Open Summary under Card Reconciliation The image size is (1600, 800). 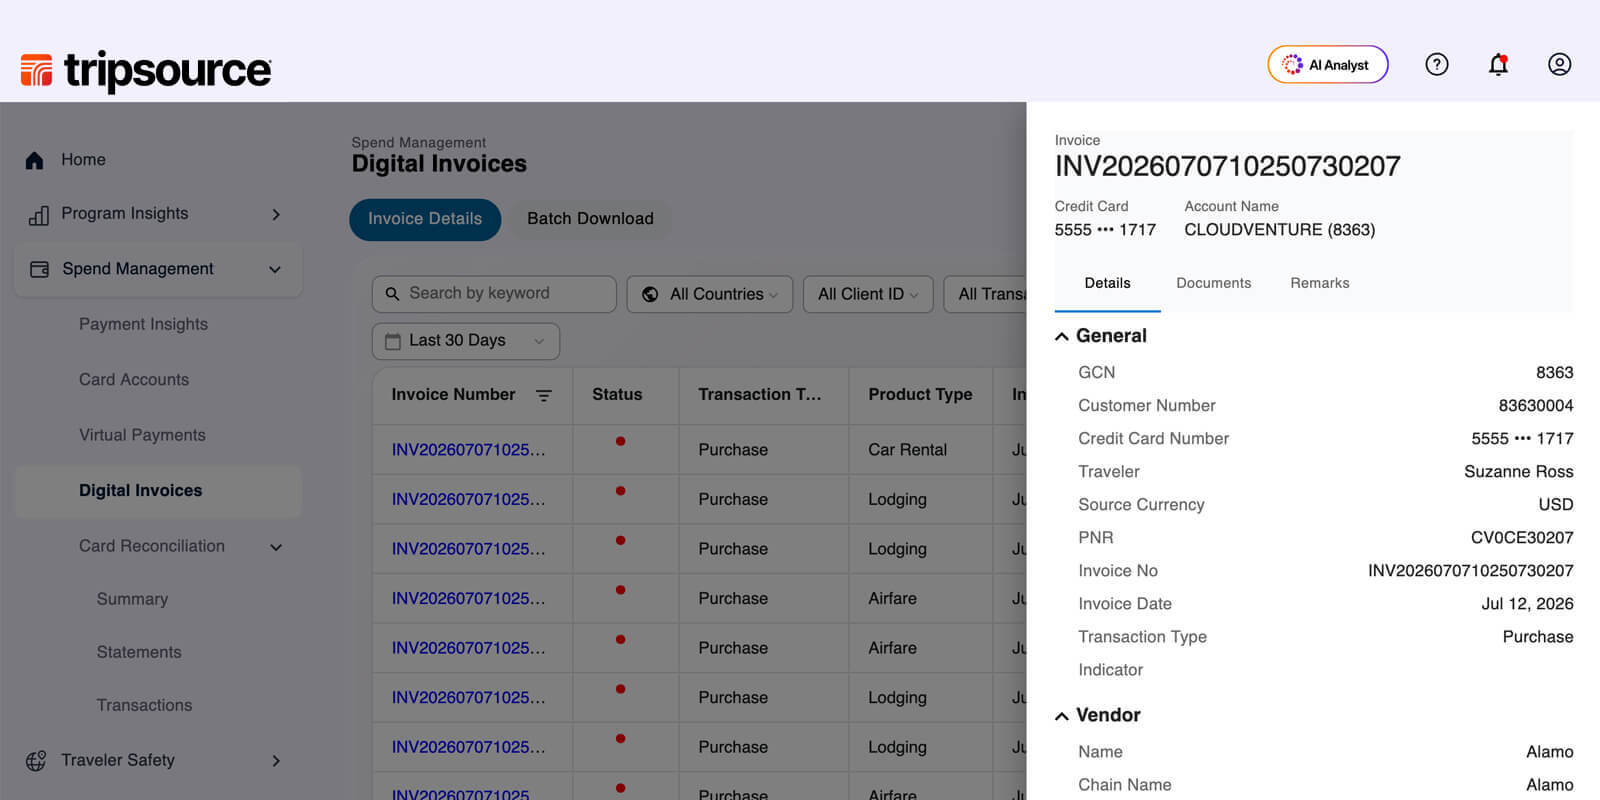point(132,599)
